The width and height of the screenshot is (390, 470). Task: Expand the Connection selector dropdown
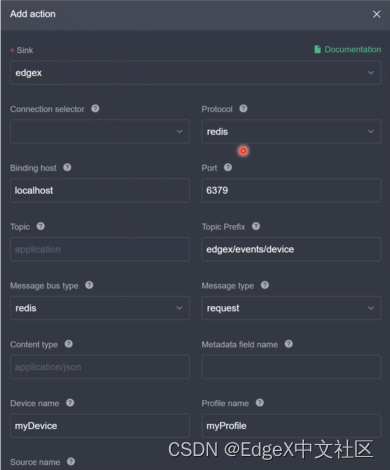pos(100,131)
